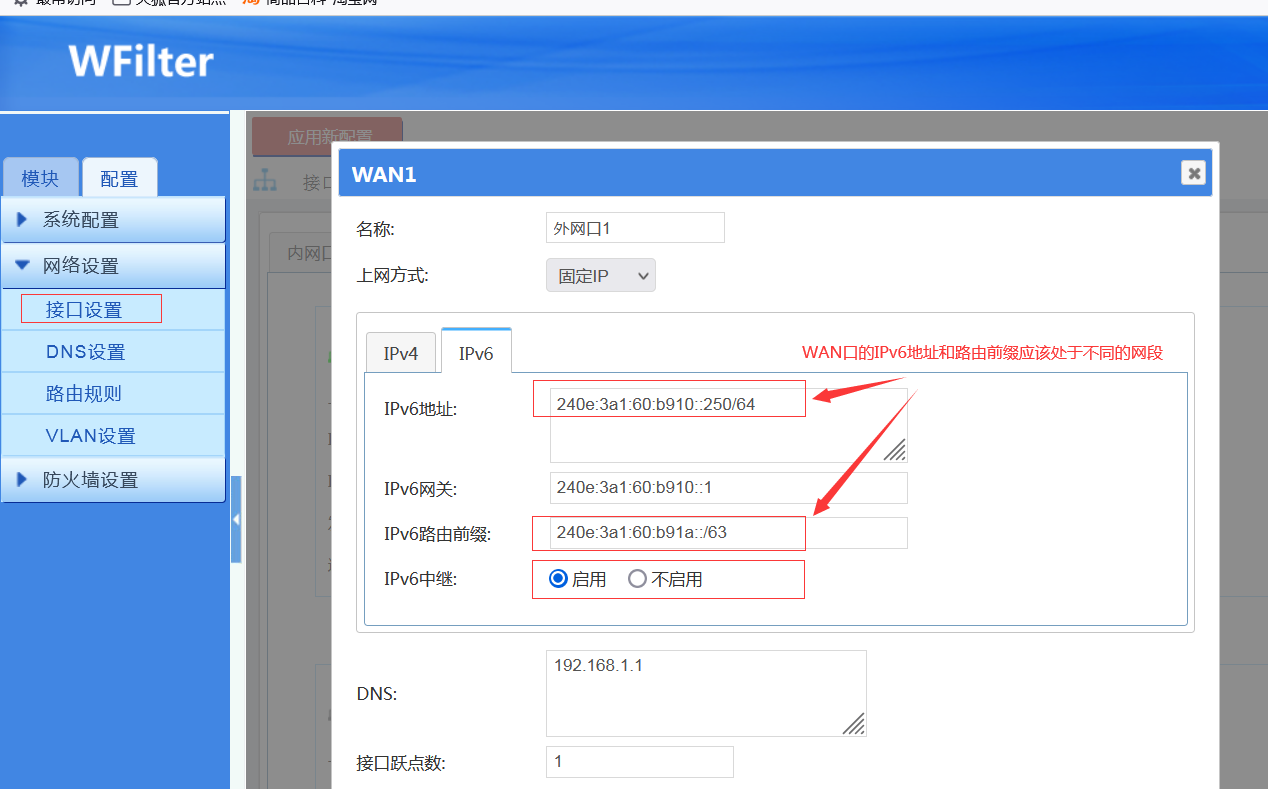Open VLAN设置 in the sidebar
The width and height of the screenshot is (1268, 789).
(x=90, y=436)
